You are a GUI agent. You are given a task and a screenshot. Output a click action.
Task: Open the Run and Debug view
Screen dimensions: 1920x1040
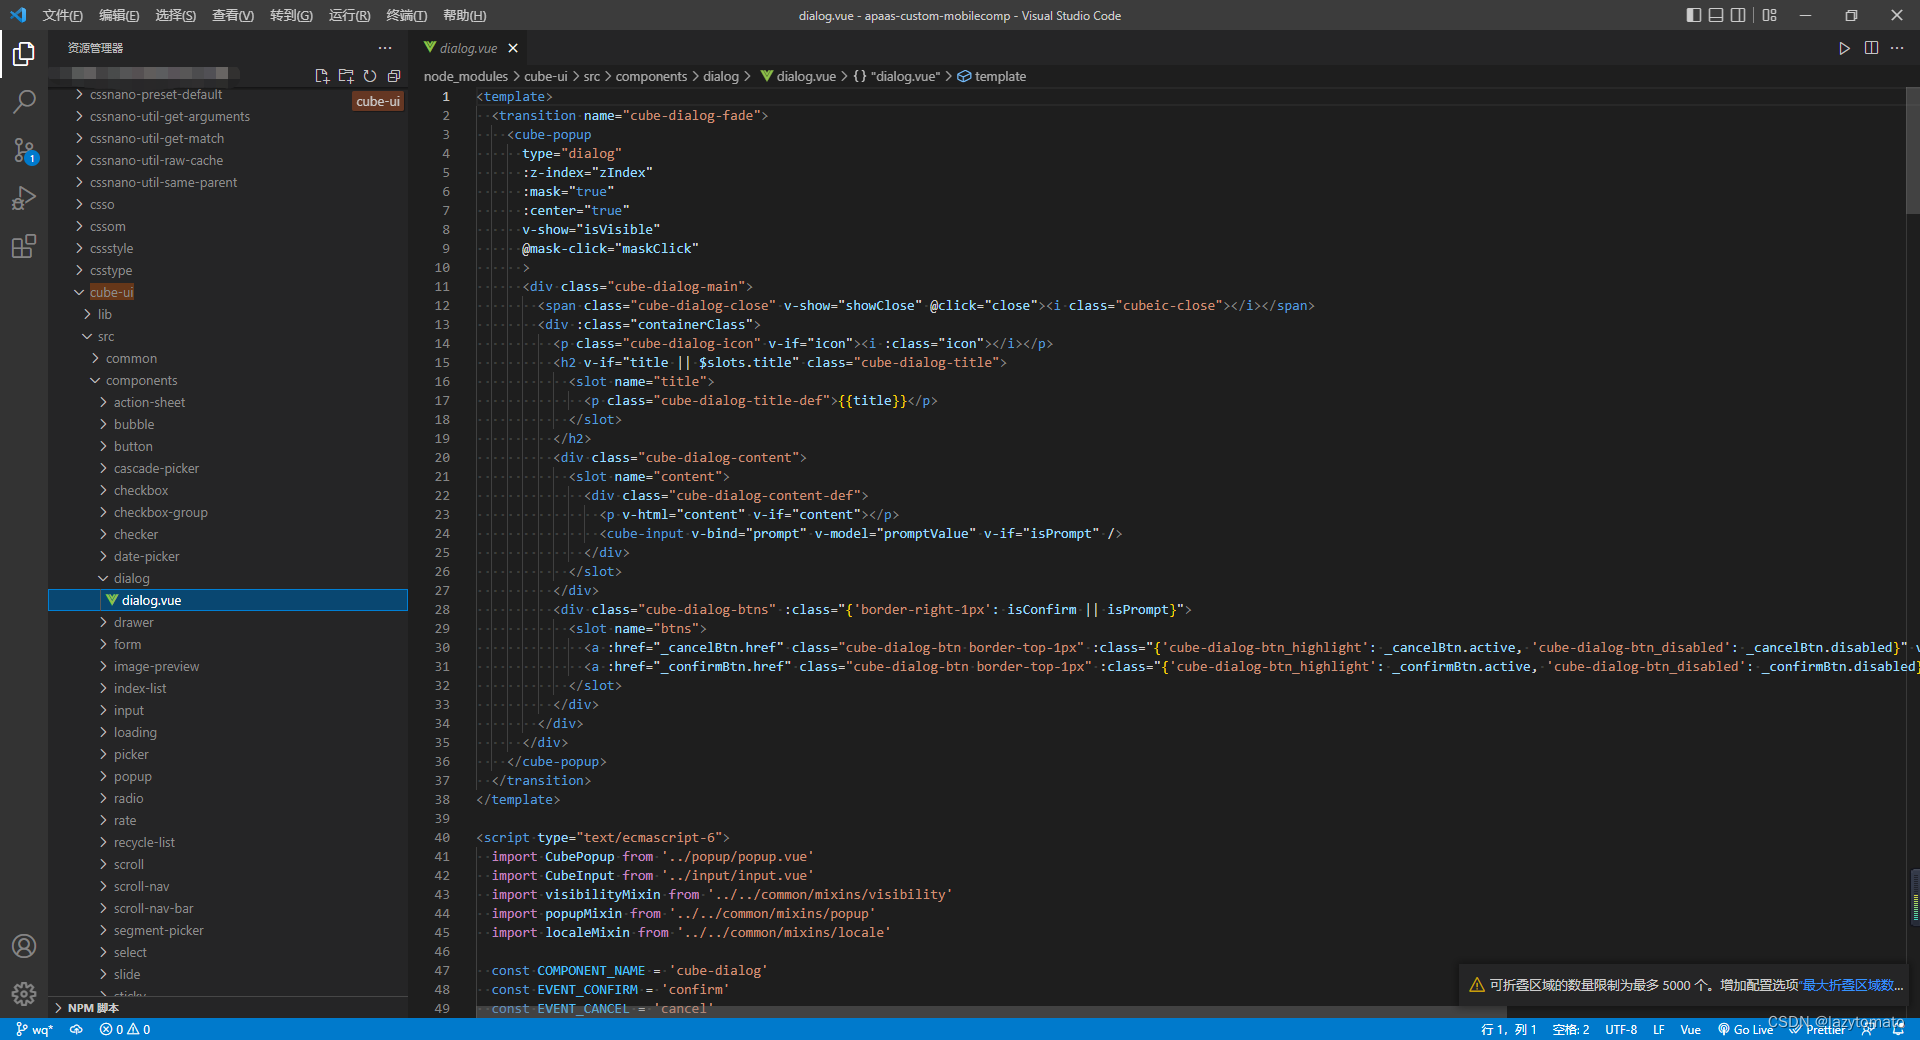(24, 198)
